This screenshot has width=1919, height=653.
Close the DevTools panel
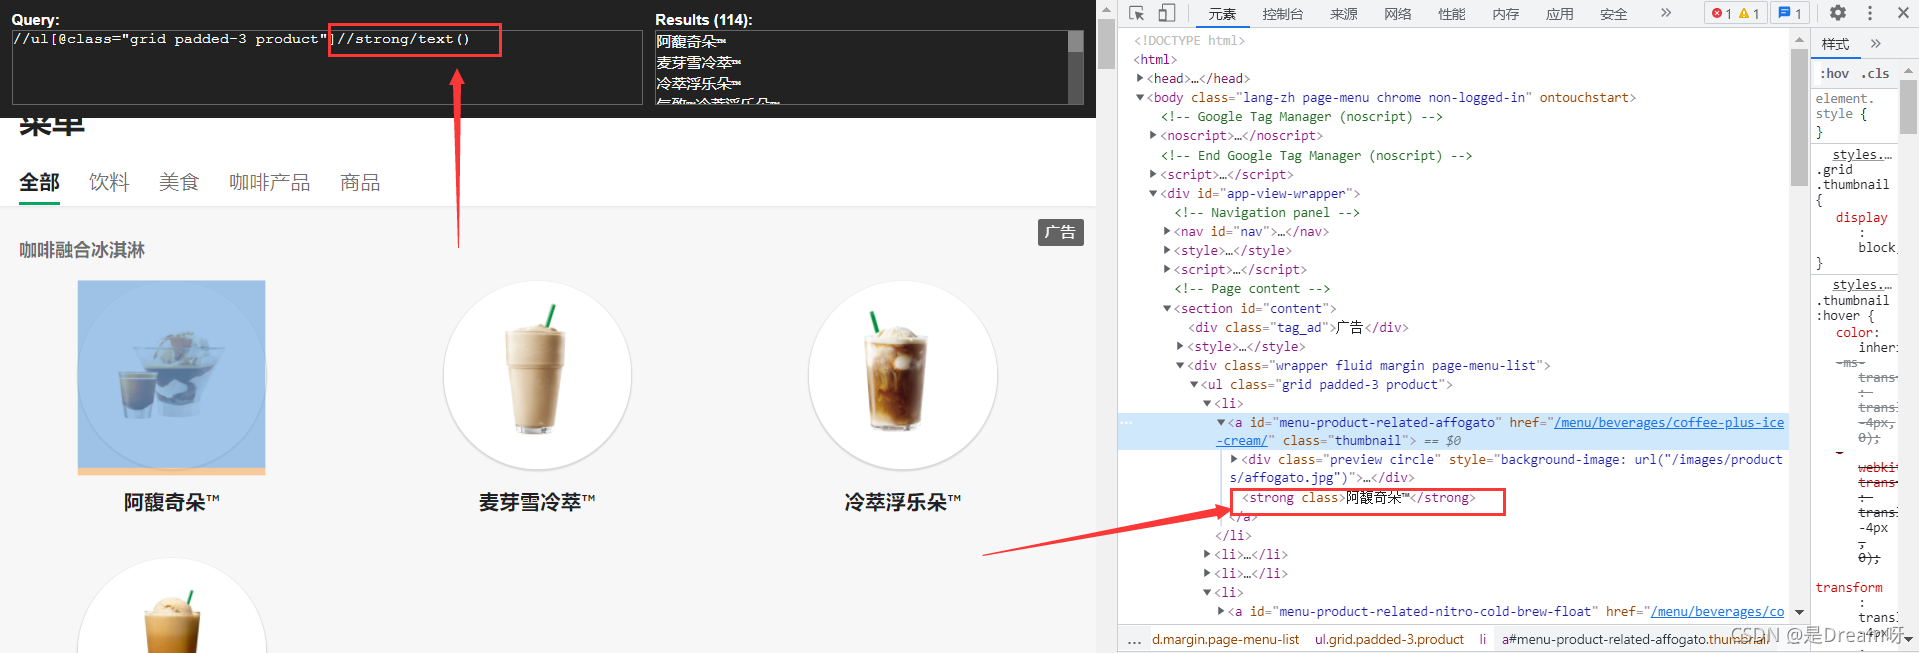pos(1903,13)
